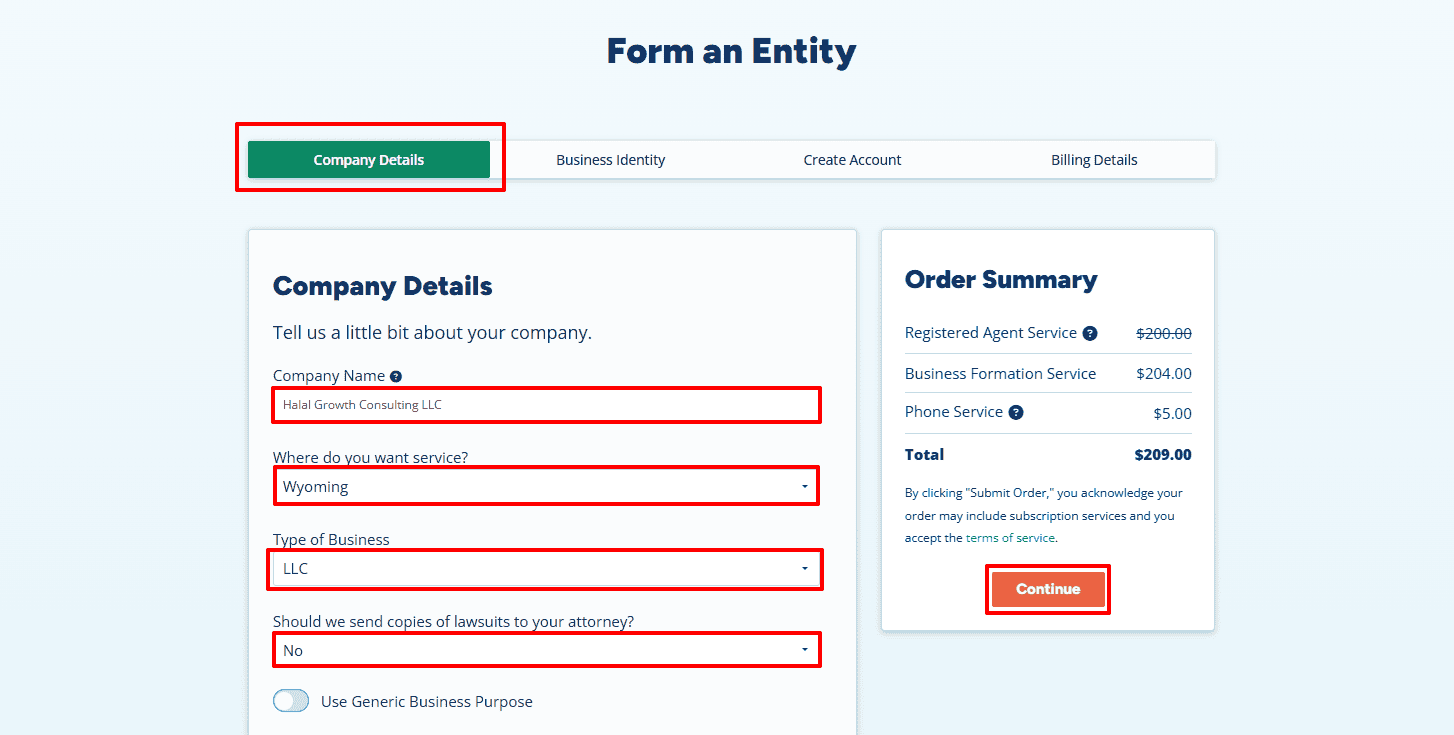1454x735 pixels.
Task: Click the Registered Agent Service help icon
Action: coord(1090,334)
